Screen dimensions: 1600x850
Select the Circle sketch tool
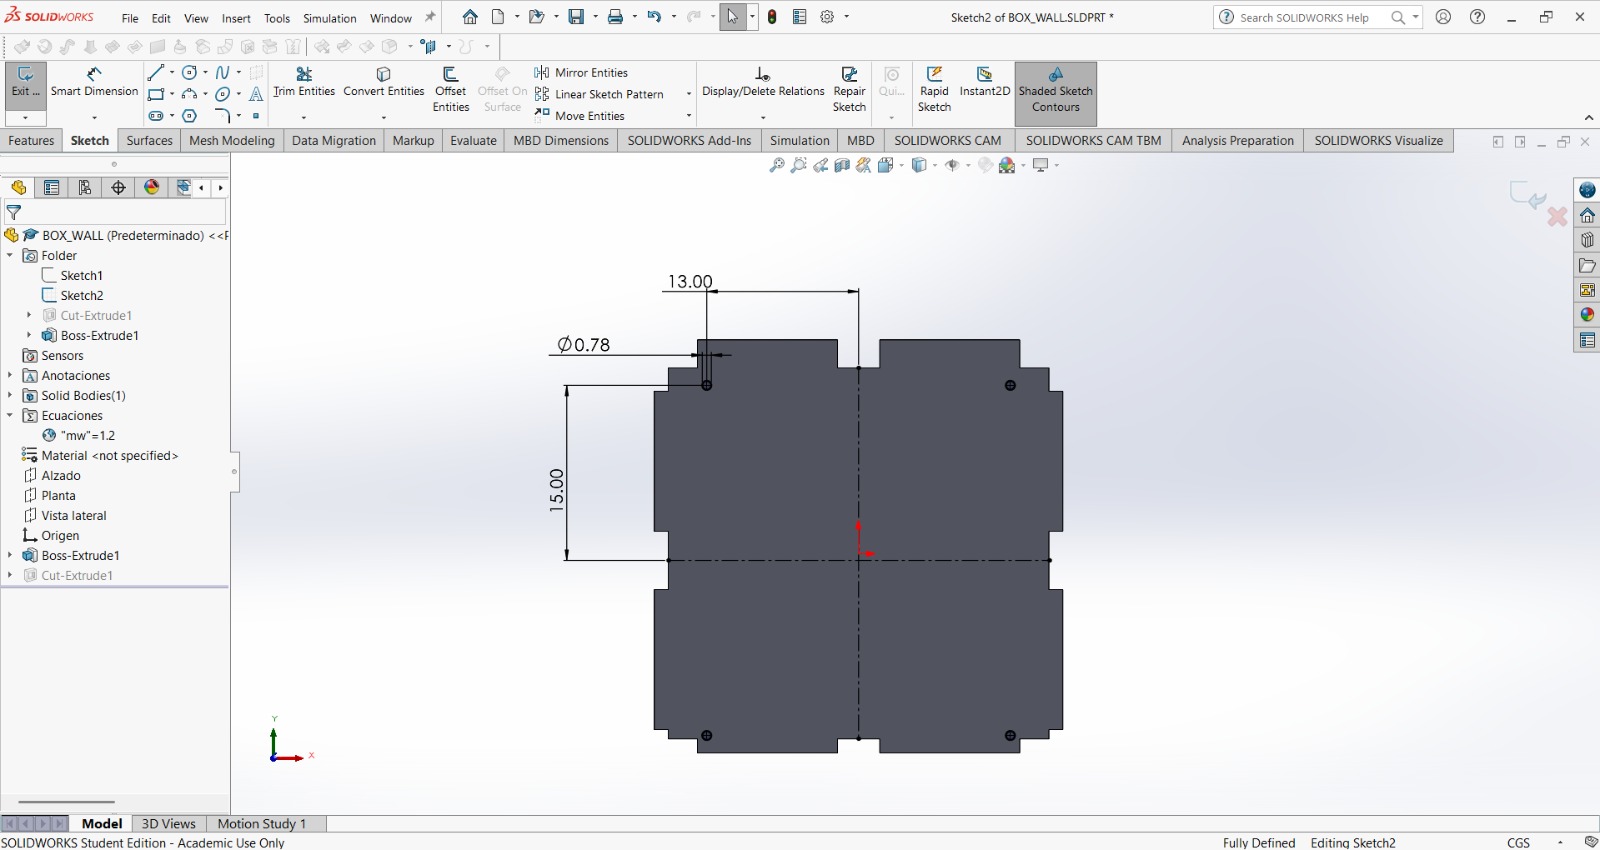coord(189,72)
